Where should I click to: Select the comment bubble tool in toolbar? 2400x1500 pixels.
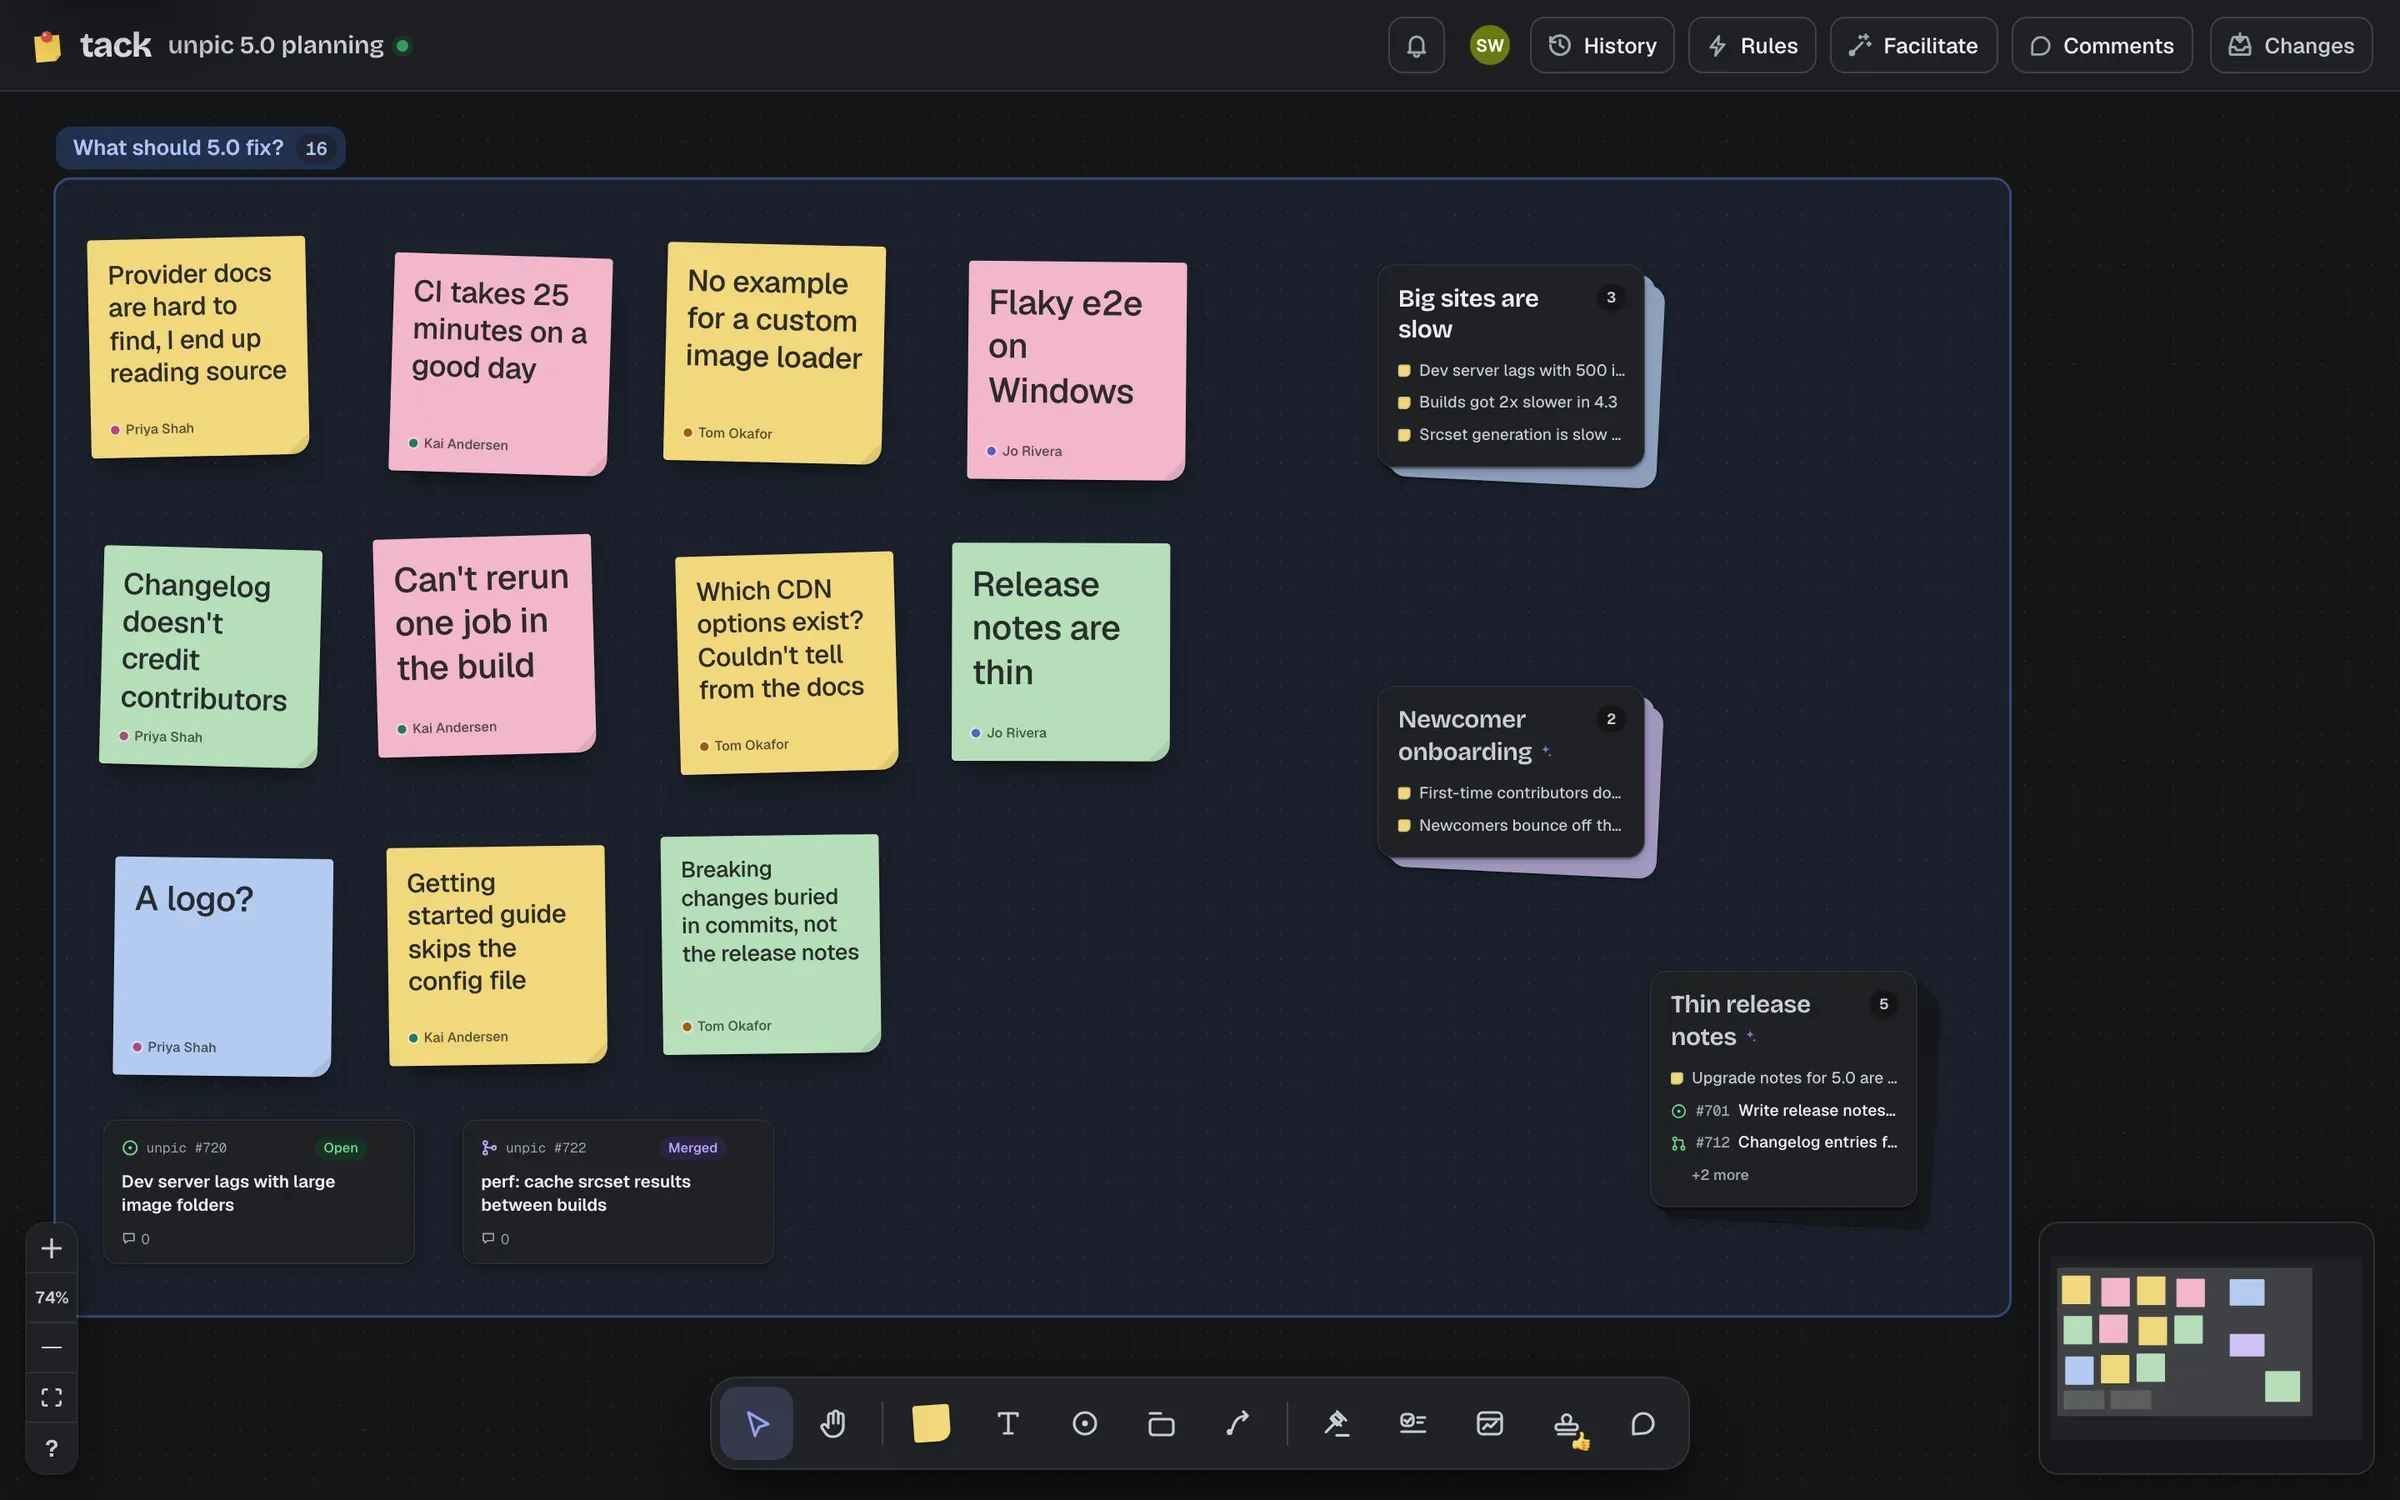[x=1643, y=1423]
